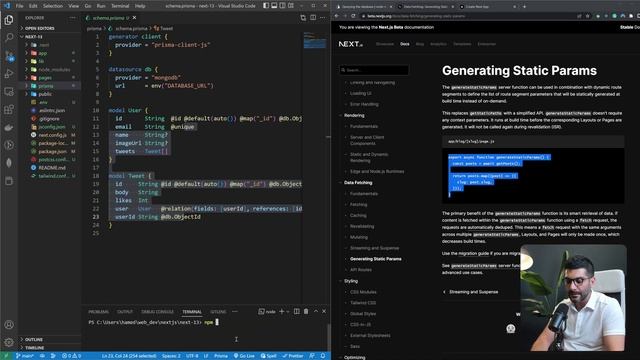Click Docs in Next.js top navigation

point(404,44)
